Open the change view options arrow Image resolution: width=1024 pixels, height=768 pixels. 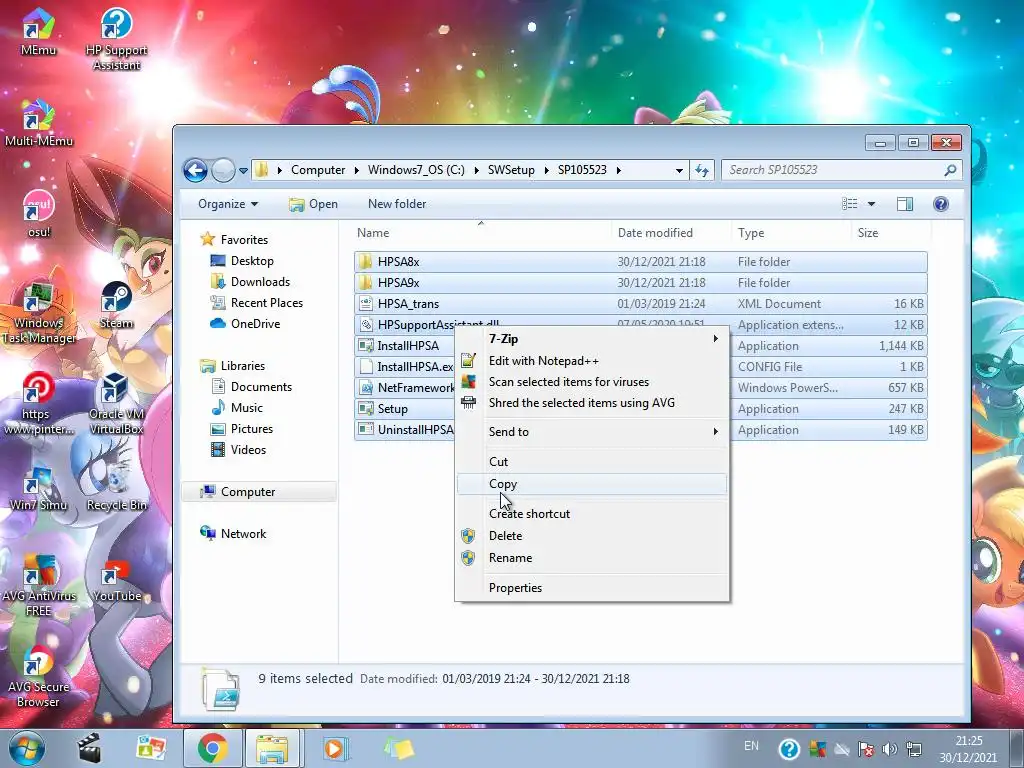pyautogui.click(x=871, y=204)
